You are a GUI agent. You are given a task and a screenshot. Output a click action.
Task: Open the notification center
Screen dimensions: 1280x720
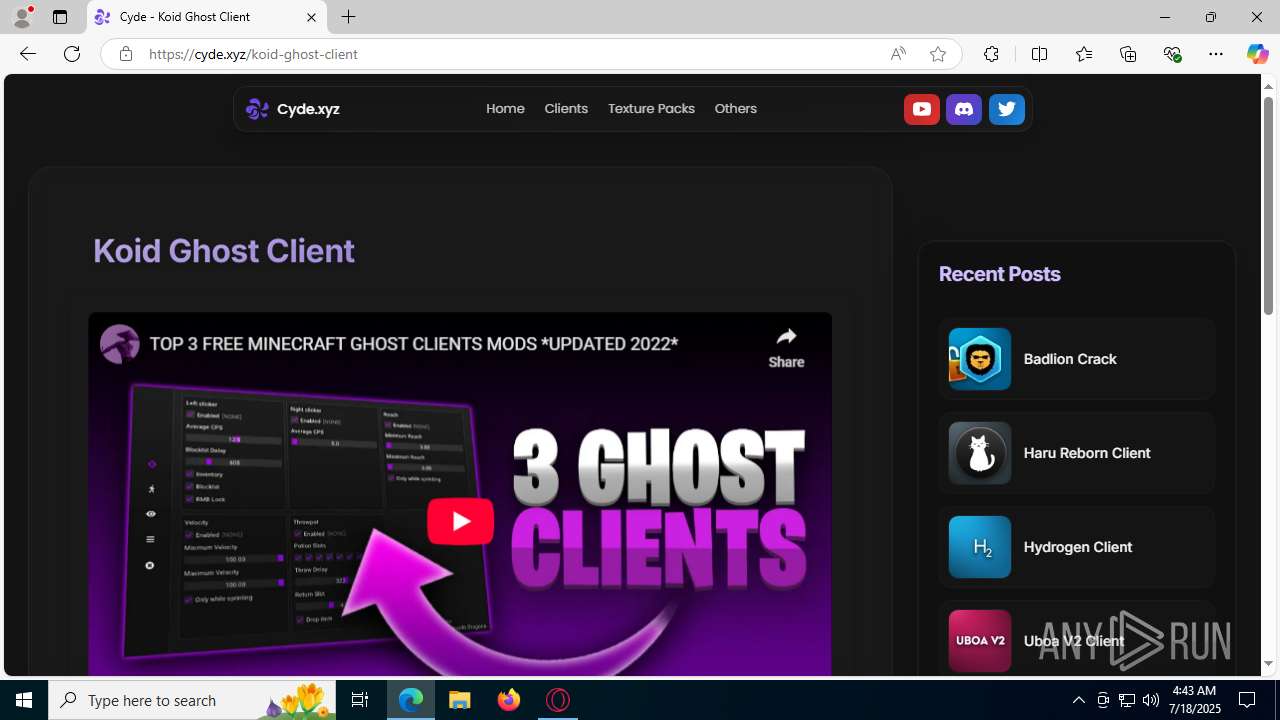pyautogui.click(x=1247, y=700)
